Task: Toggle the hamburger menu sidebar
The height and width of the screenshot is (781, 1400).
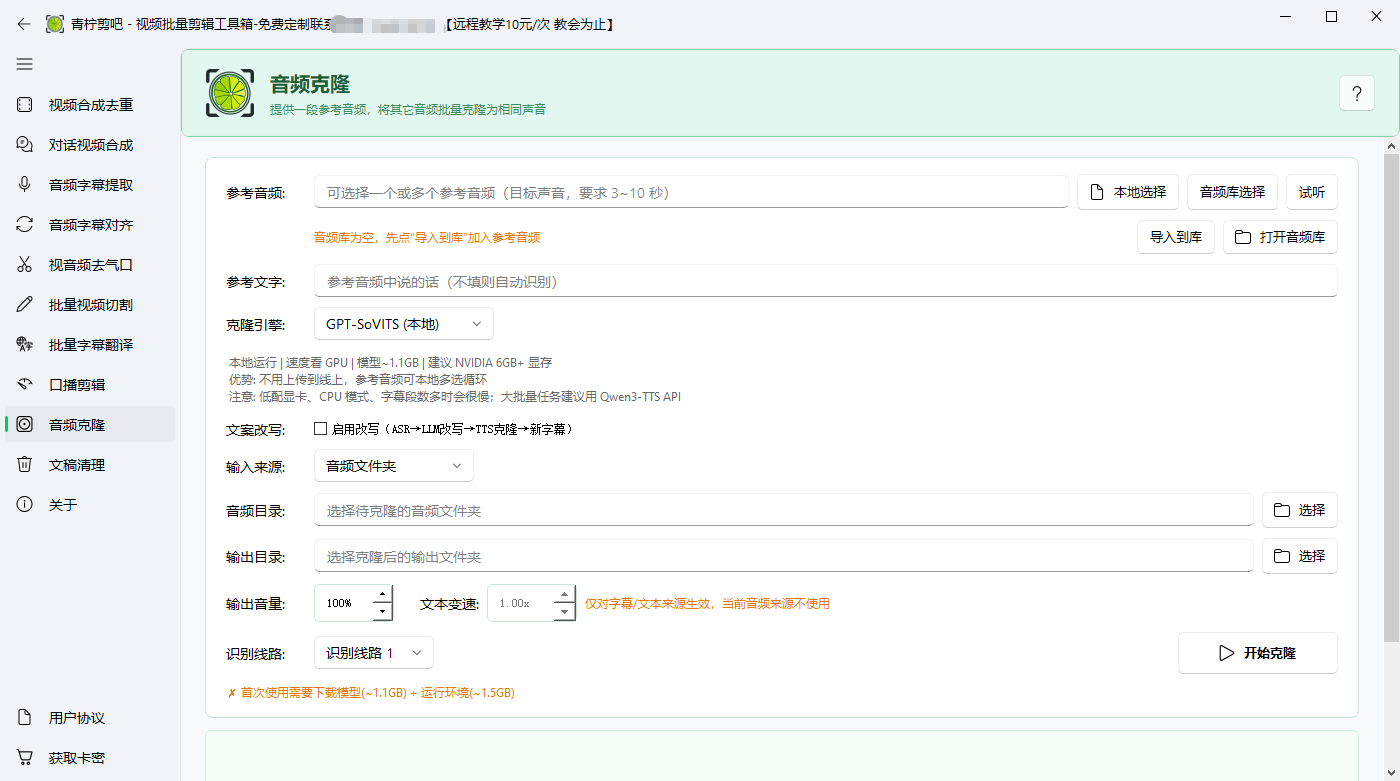Action: (x=24, y=64)
